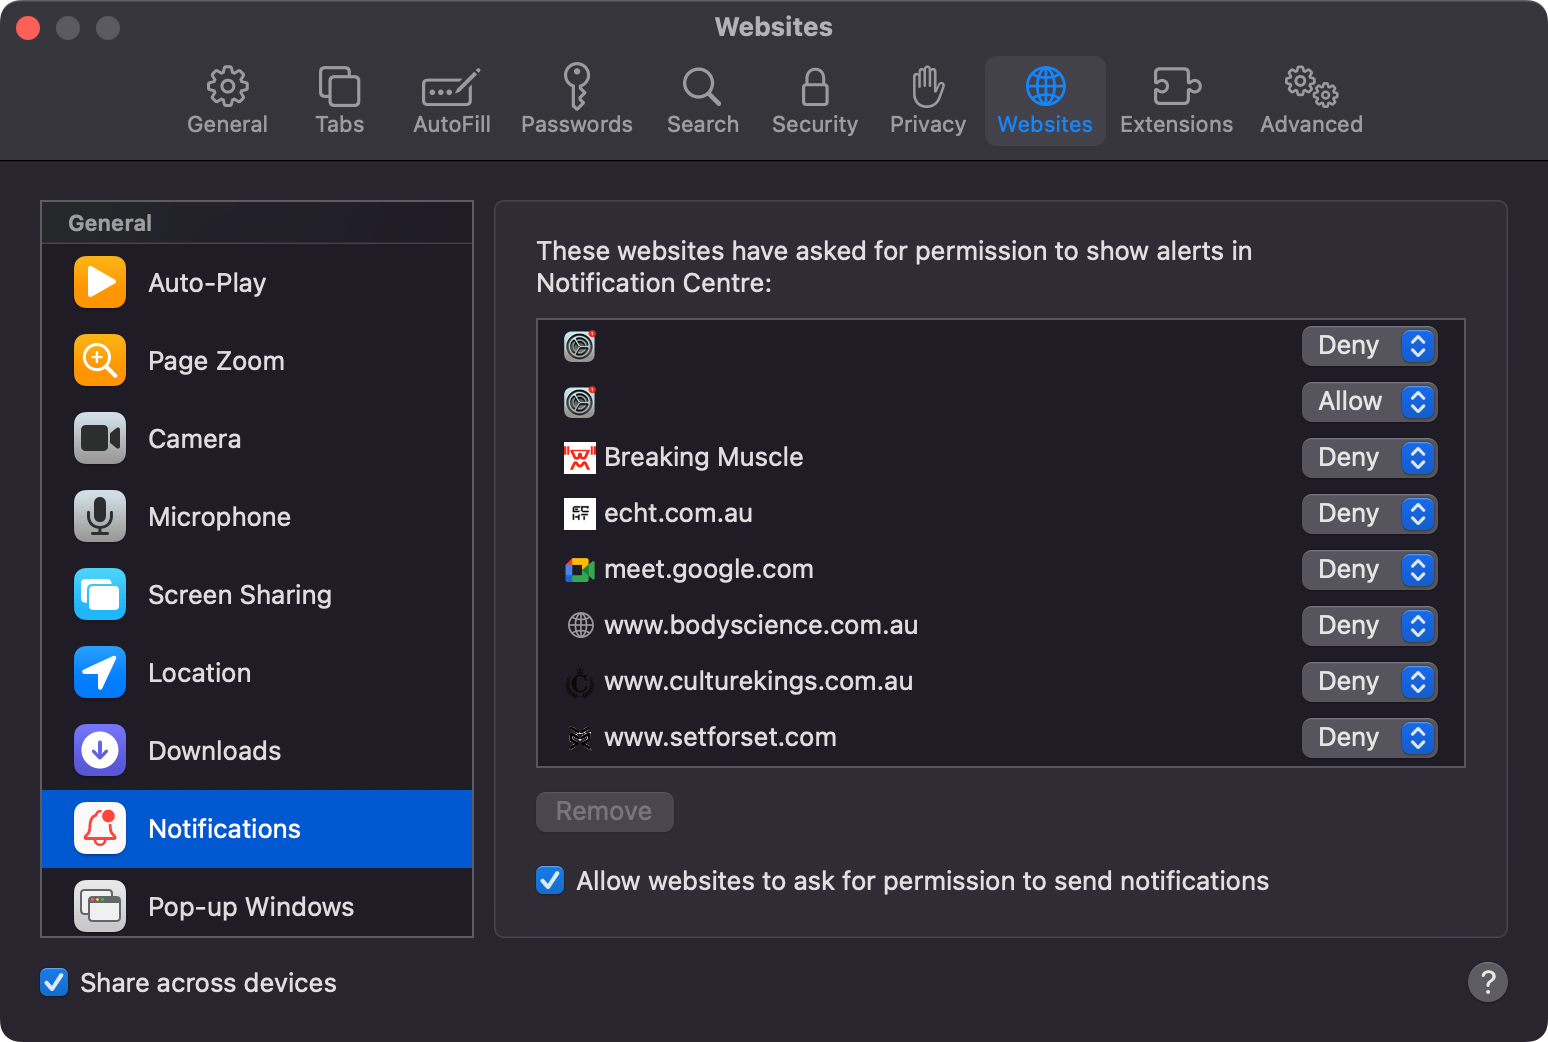The width and height of the screenshot is (1548, 1042).
Task: Click the Notifications sidebar label
Action: (224, 829)
